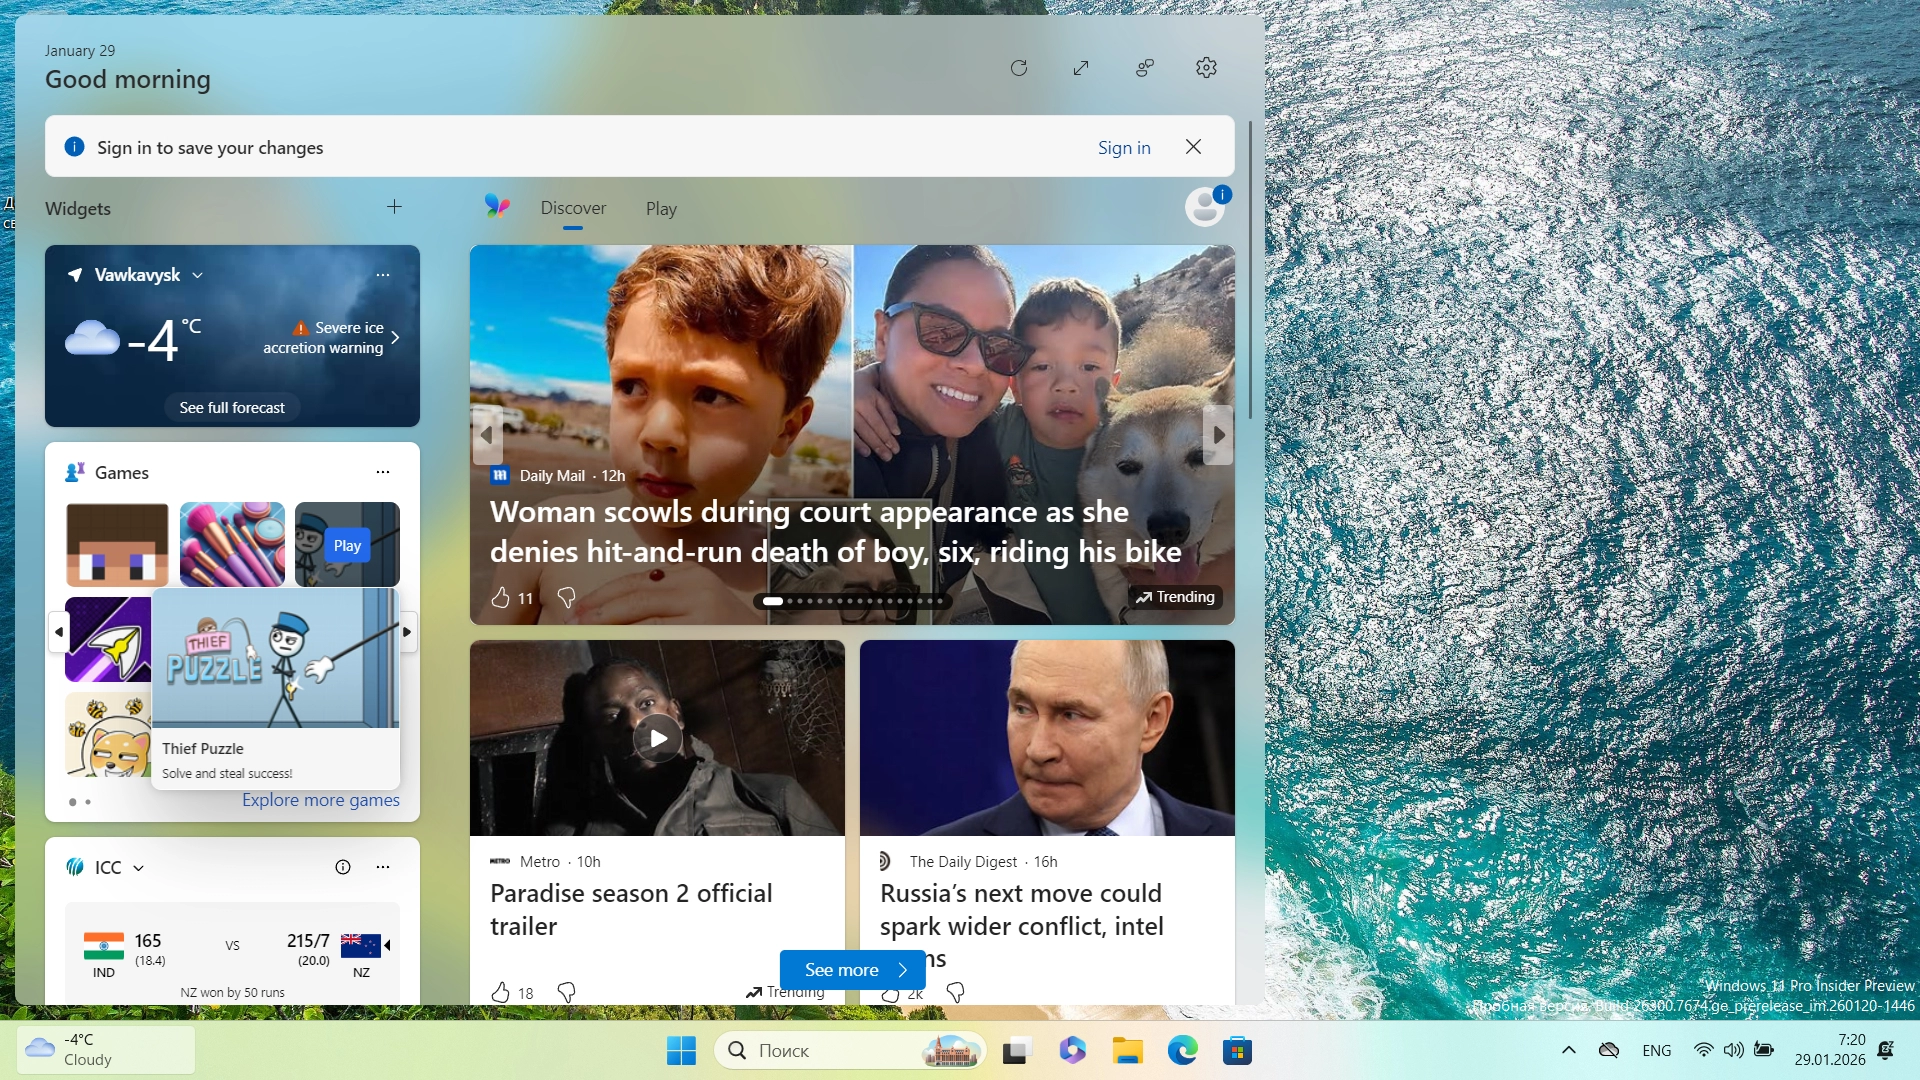Click Sign in link in banner
This screenshot has width=1920, height=1080.
coord(1124,147)
